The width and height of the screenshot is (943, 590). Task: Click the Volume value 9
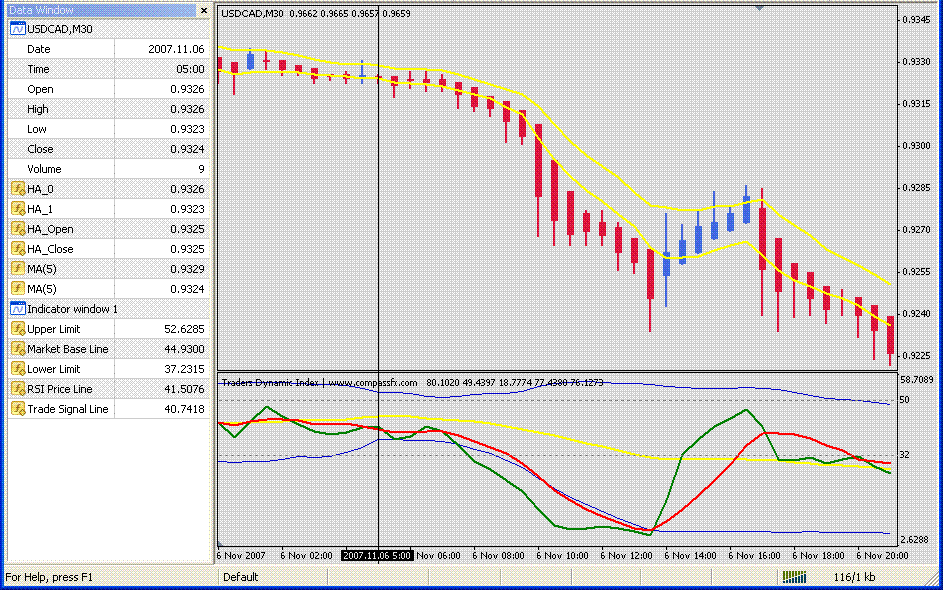point(201,169)
